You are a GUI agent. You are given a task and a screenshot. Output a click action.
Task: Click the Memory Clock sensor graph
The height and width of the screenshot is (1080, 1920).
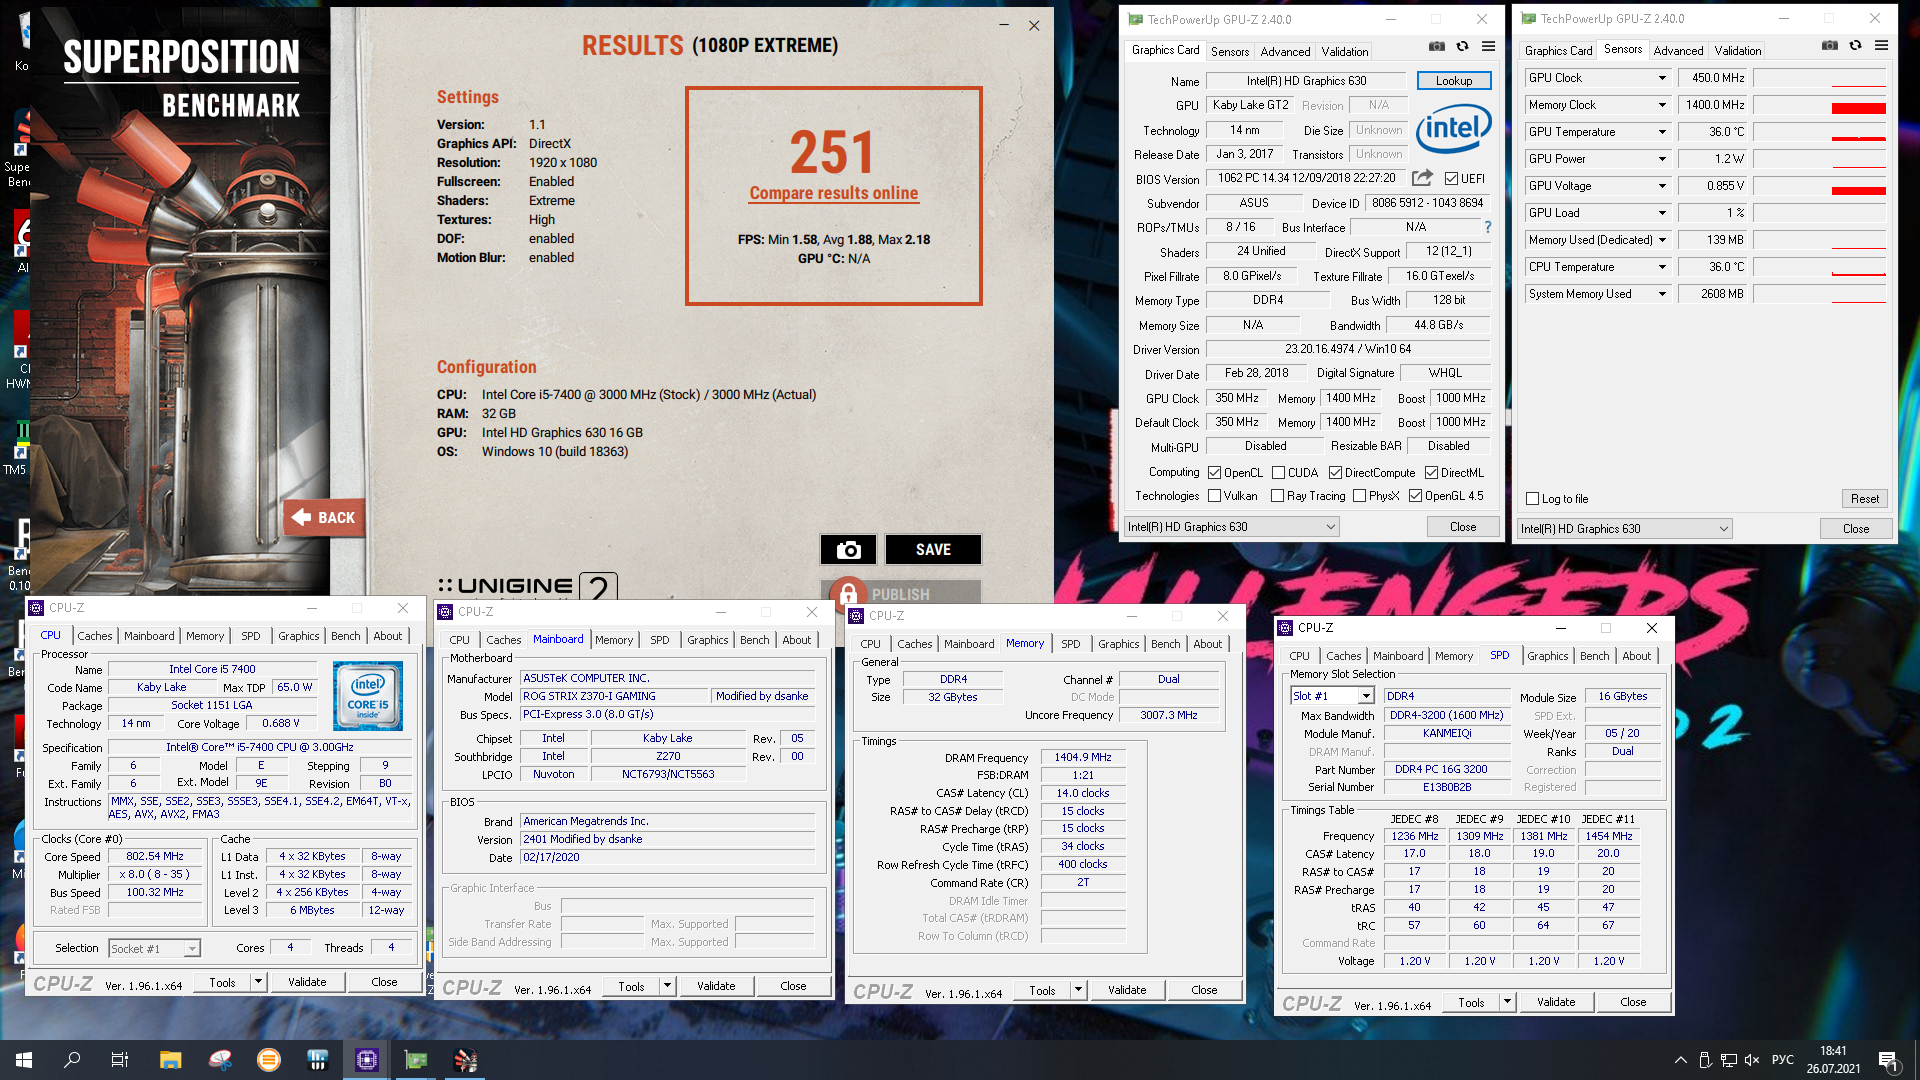point(1820,105)
